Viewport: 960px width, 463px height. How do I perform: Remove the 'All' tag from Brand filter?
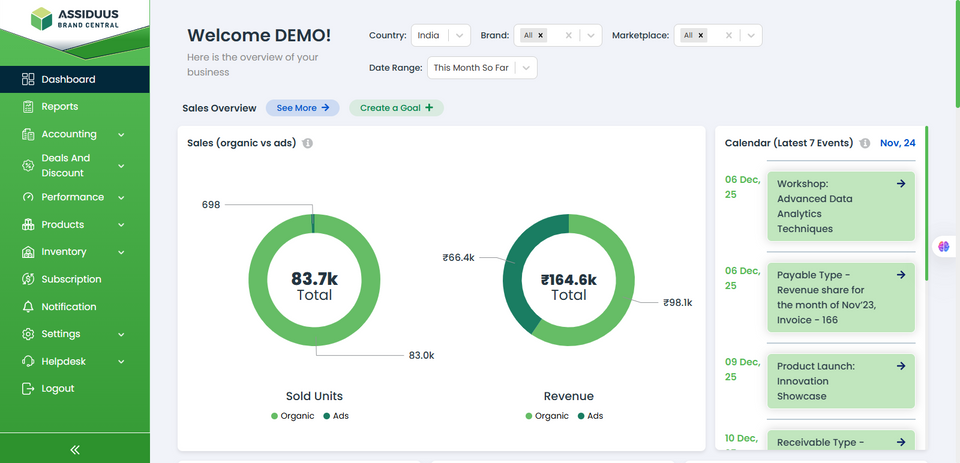click(x=541, y=35)
